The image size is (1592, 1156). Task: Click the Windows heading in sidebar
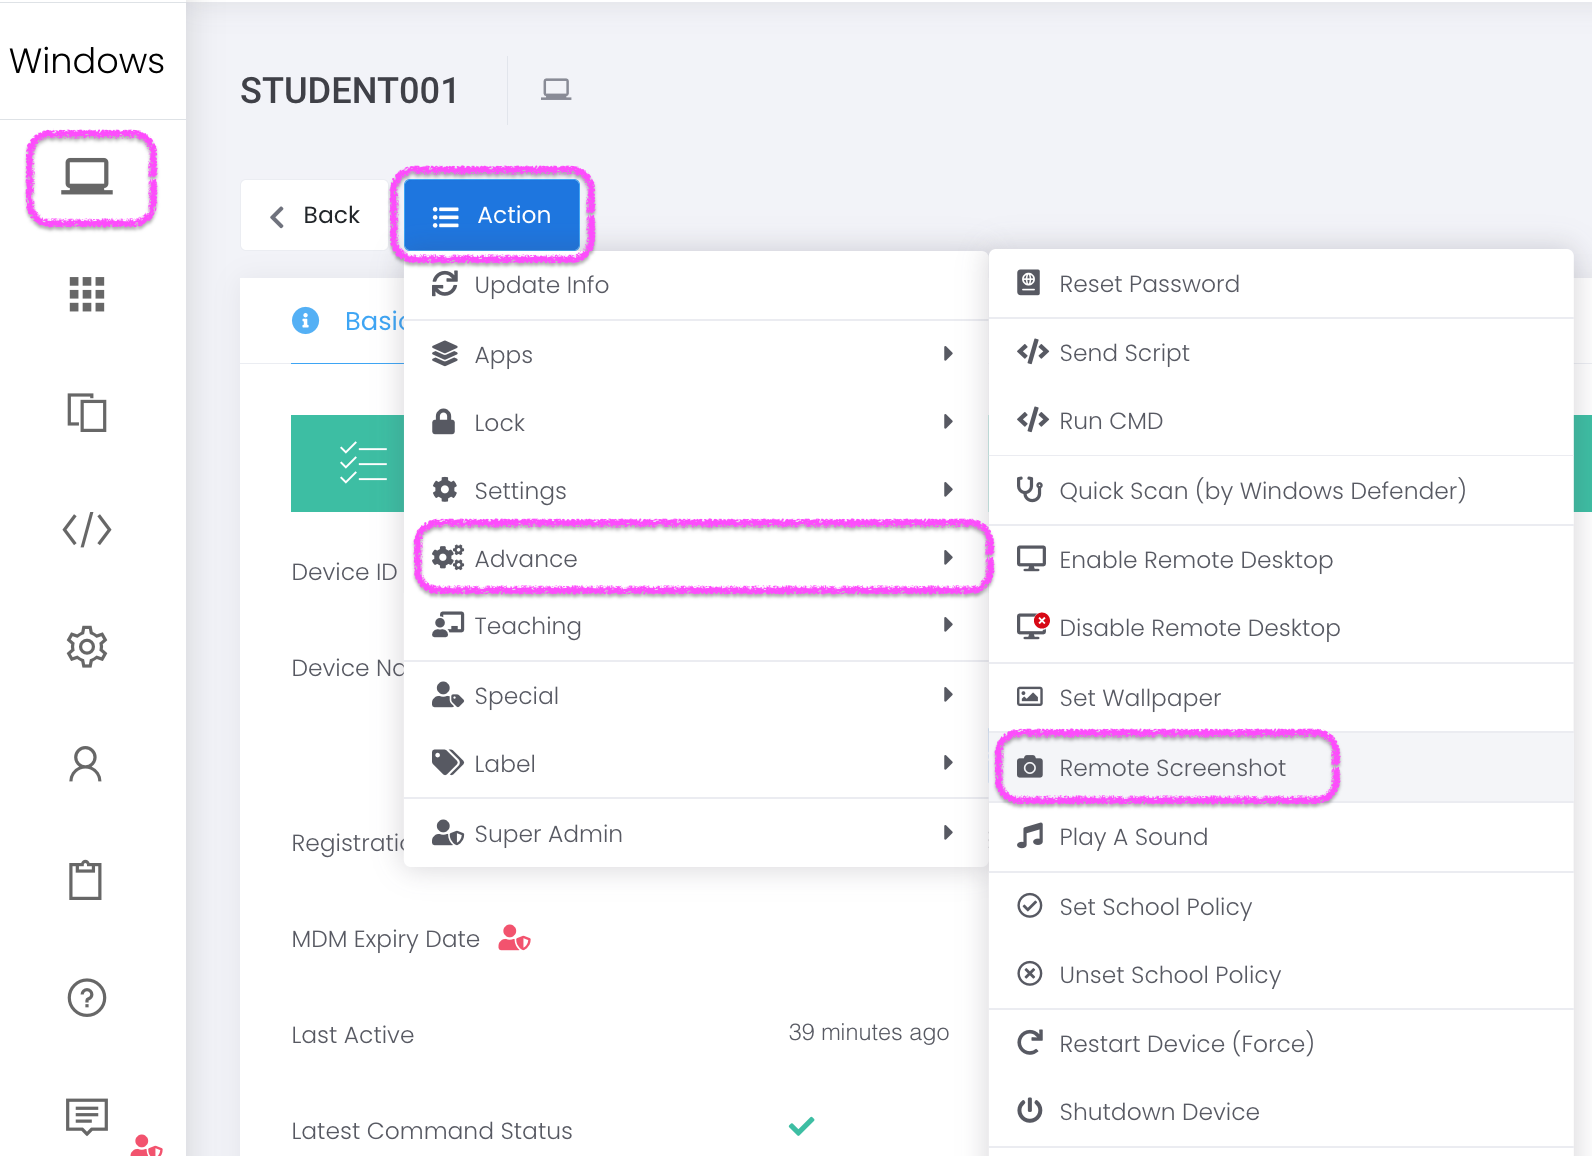click(x=87, y=61)
